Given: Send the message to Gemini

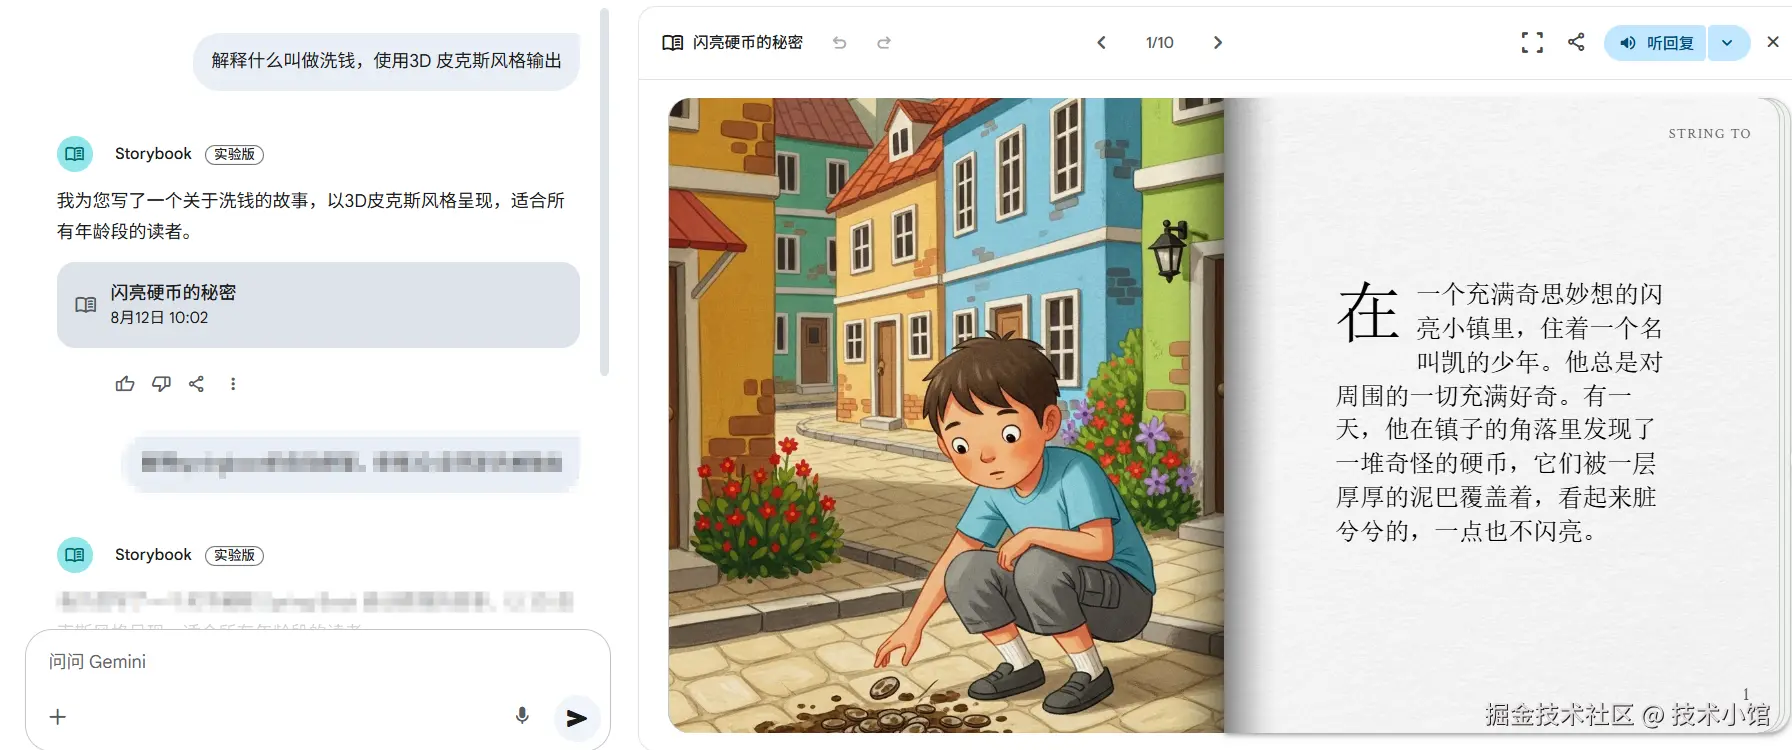Looking at the screenshot, I should tap(577, 718).
